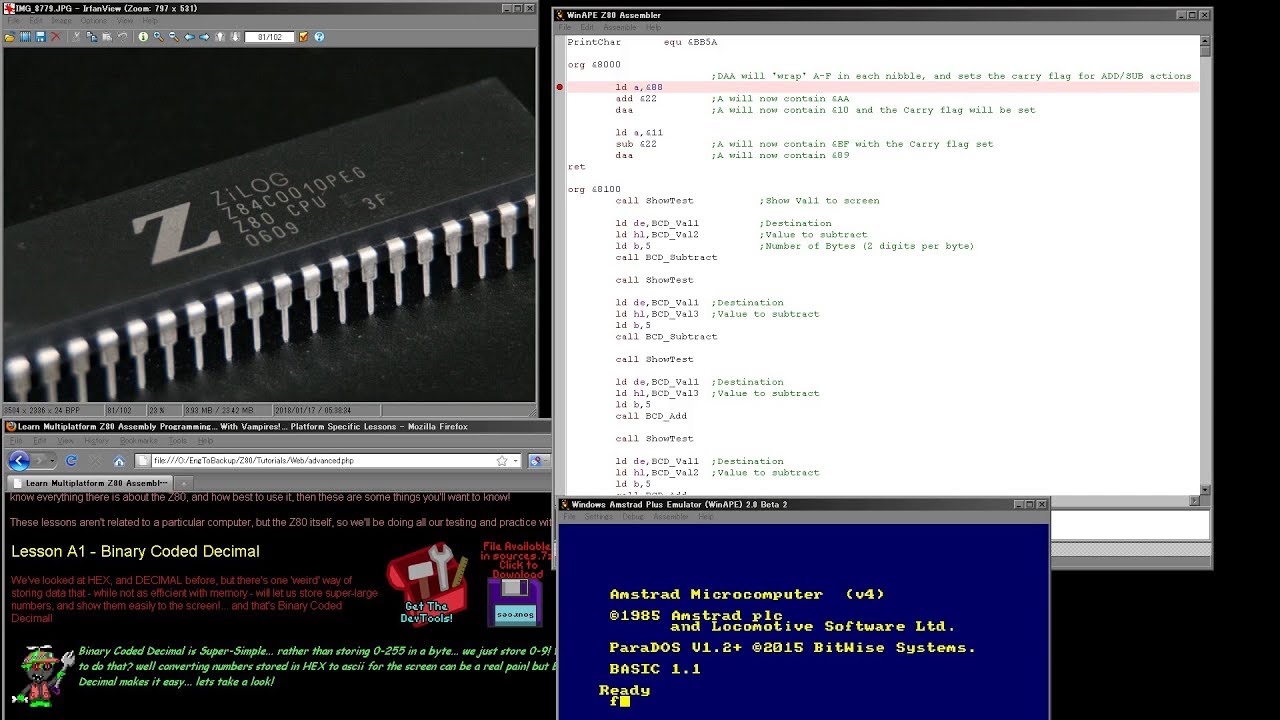
Task: Click the 81/102 image counter field
Action: pos(269,37)
